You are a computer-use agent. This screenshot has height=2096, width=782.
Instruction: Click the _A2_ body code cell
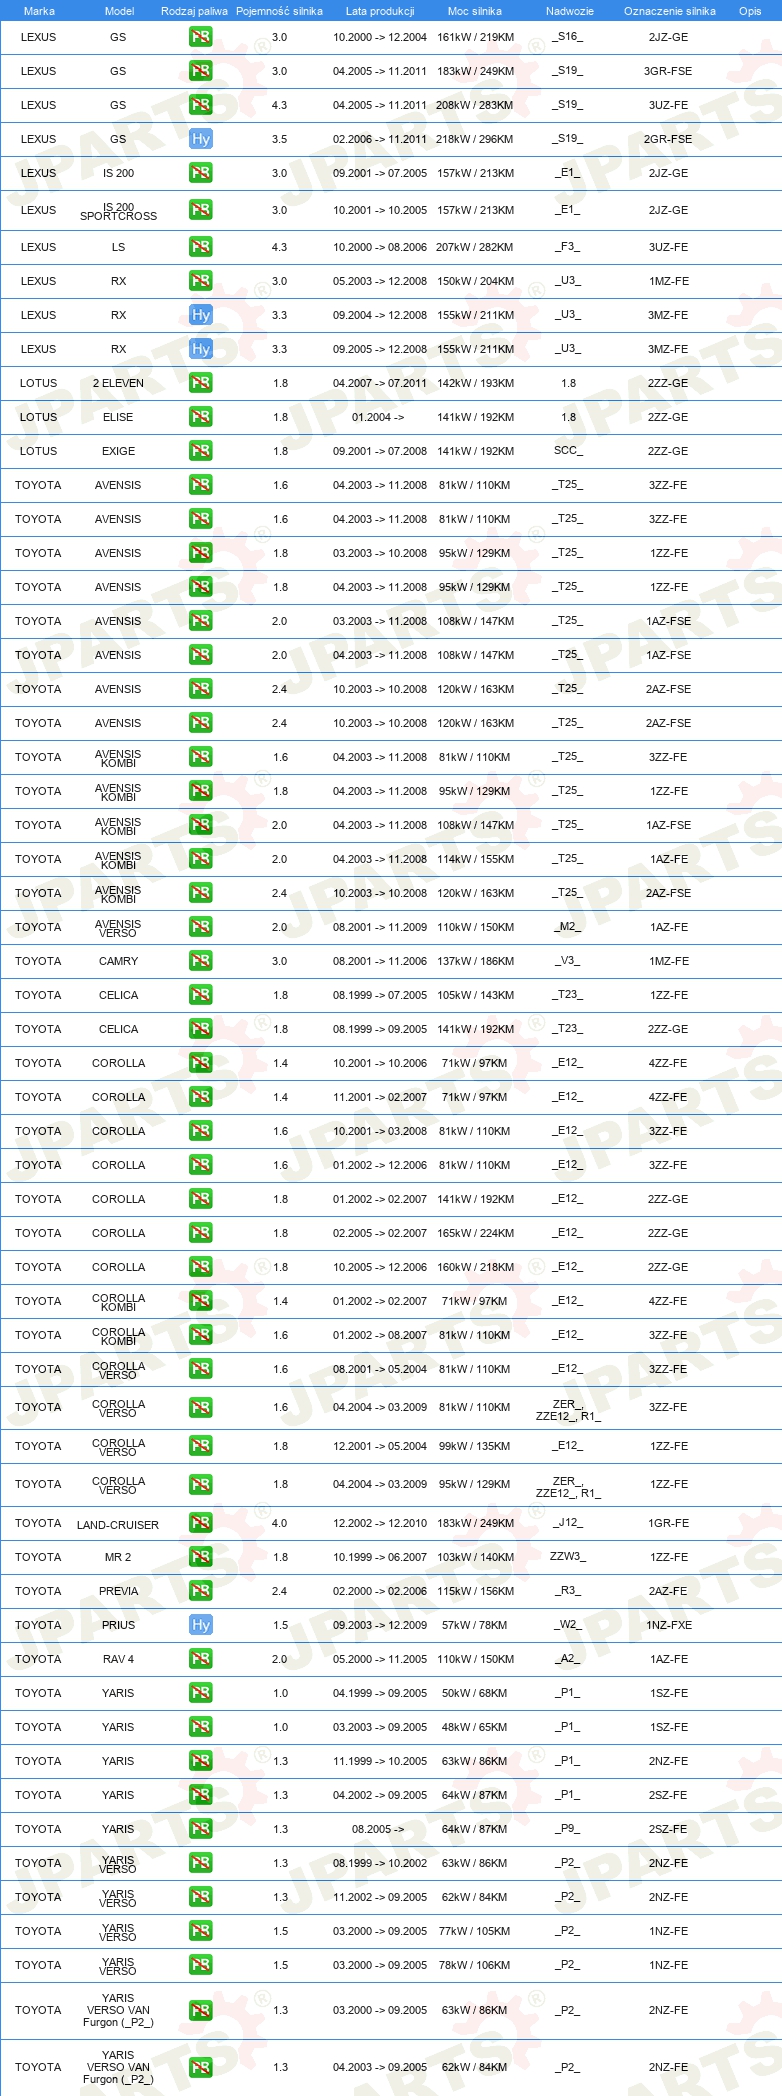pos(568,1659)
